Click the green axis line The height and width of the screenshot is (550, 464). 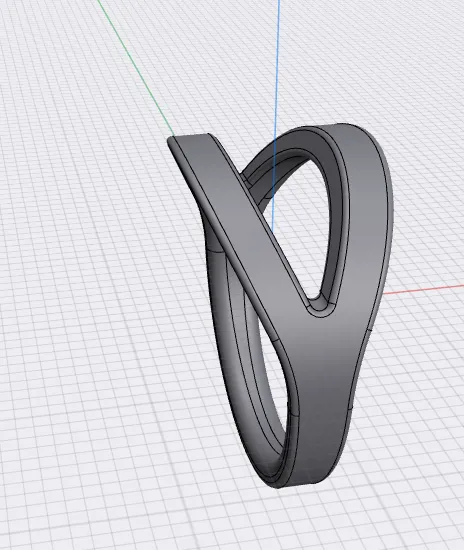135,67
